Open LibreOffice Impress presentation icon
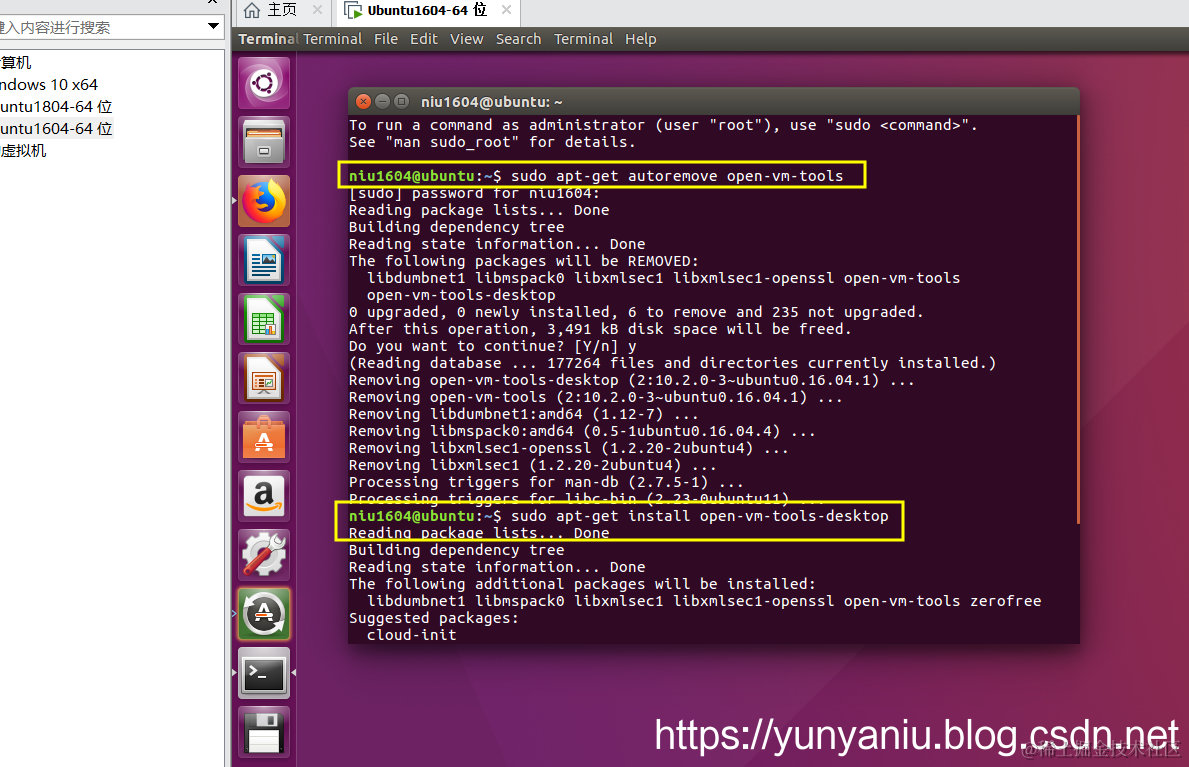Screen dimensions: 1189x767 click(x=264, y=378)
